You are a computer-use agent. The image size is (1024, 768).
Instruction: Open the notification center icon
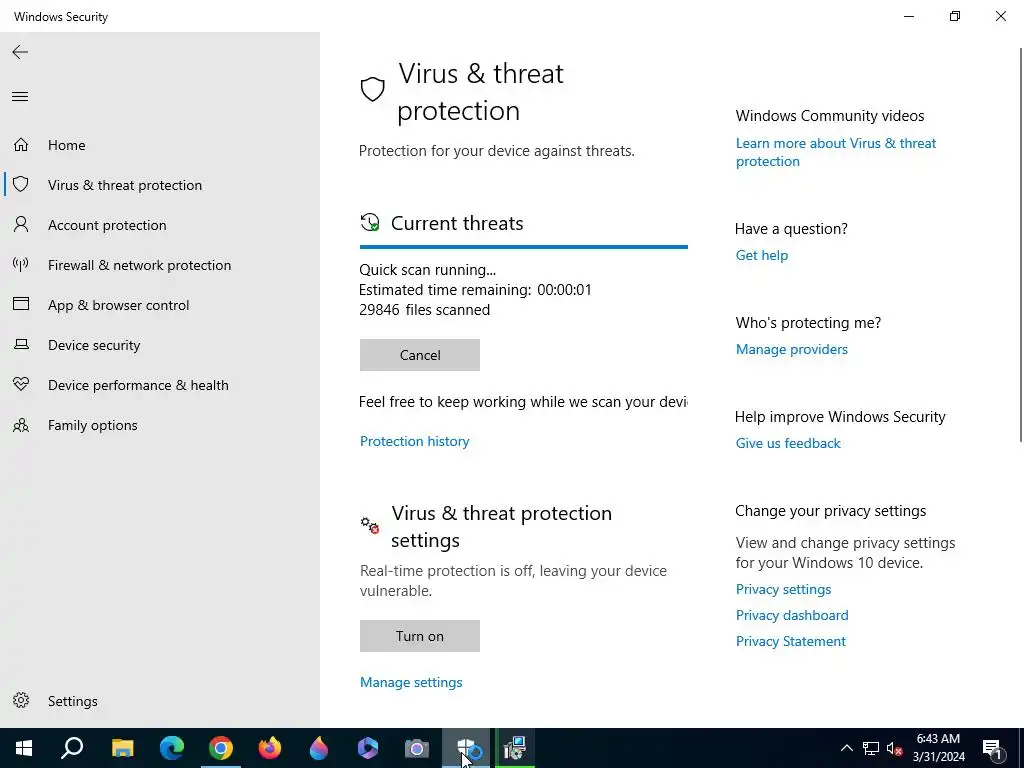(x=993, y=748)
